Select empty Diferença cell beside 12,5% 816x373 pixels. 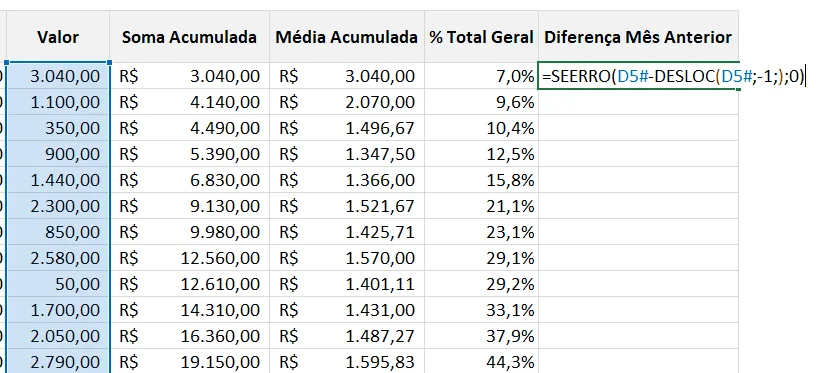pos(638,154)
